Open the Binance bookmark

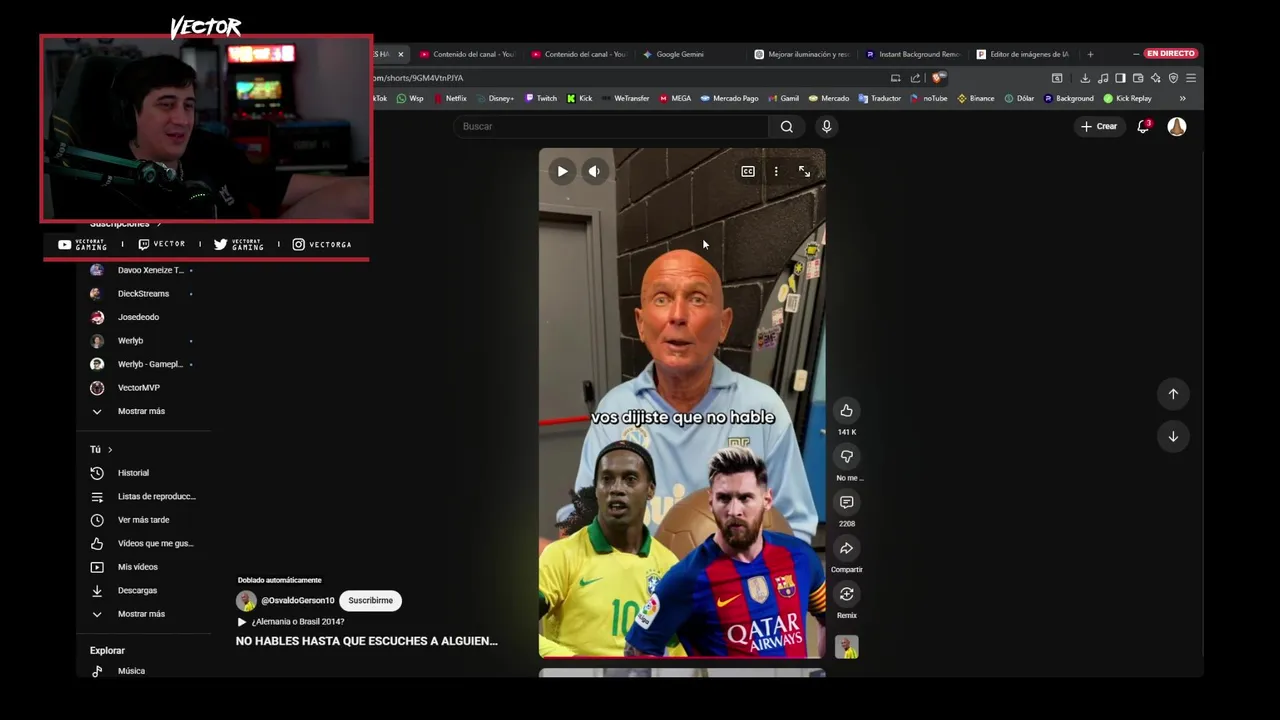click(976, 98)
